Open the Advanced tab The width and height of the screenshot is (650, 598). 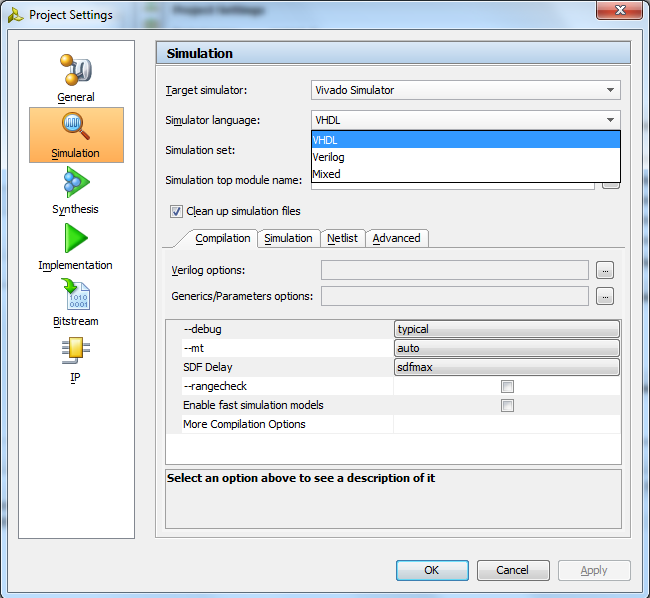click(x=396, y=238)
